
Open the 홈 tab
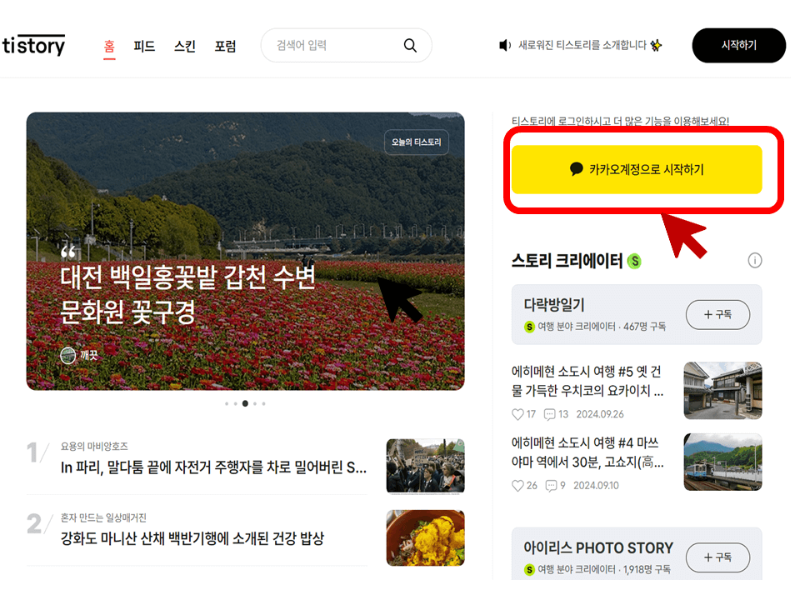pyautogui.click(x=109, y=46)
